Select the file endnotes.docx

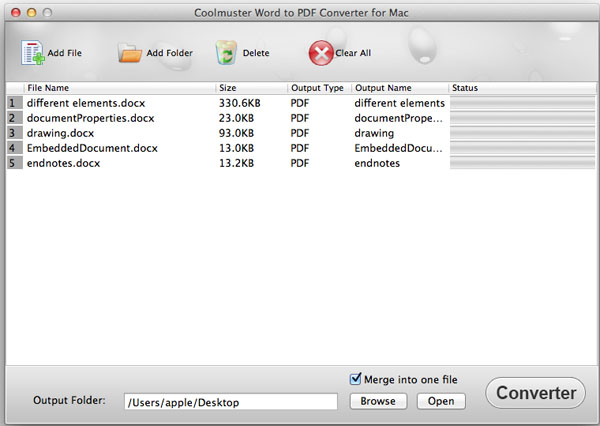(64, 163)
